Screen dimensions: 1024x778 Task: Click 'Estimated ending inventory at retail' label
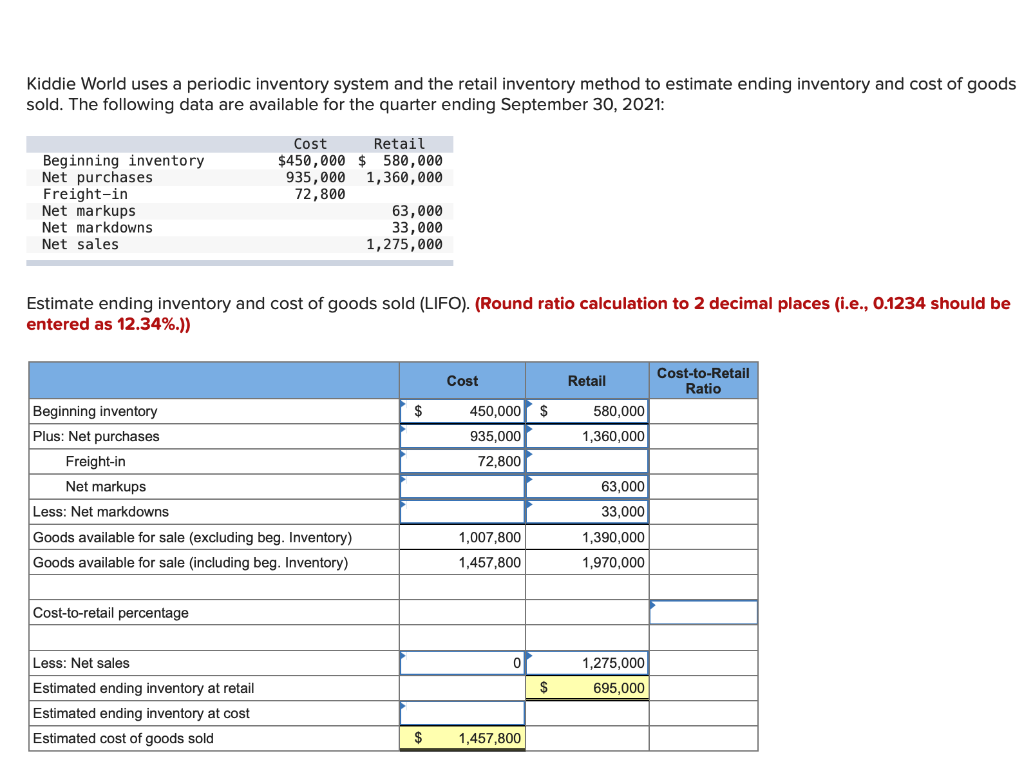(x=144, y=688)
